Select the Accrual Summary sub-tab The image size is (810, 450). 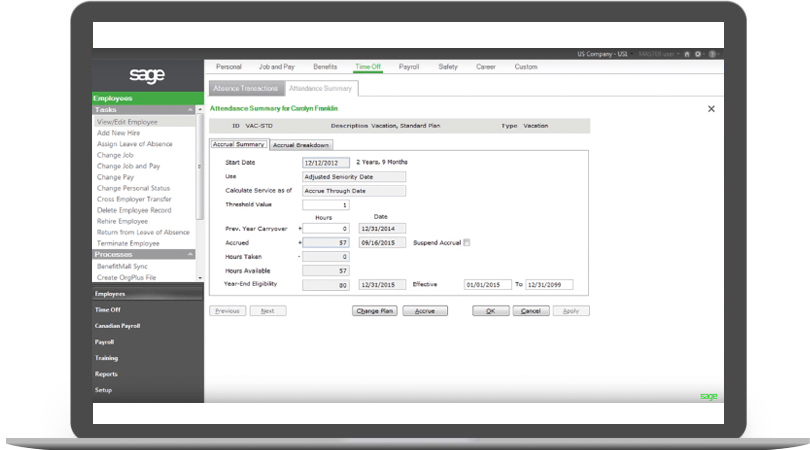coord(239,145)
